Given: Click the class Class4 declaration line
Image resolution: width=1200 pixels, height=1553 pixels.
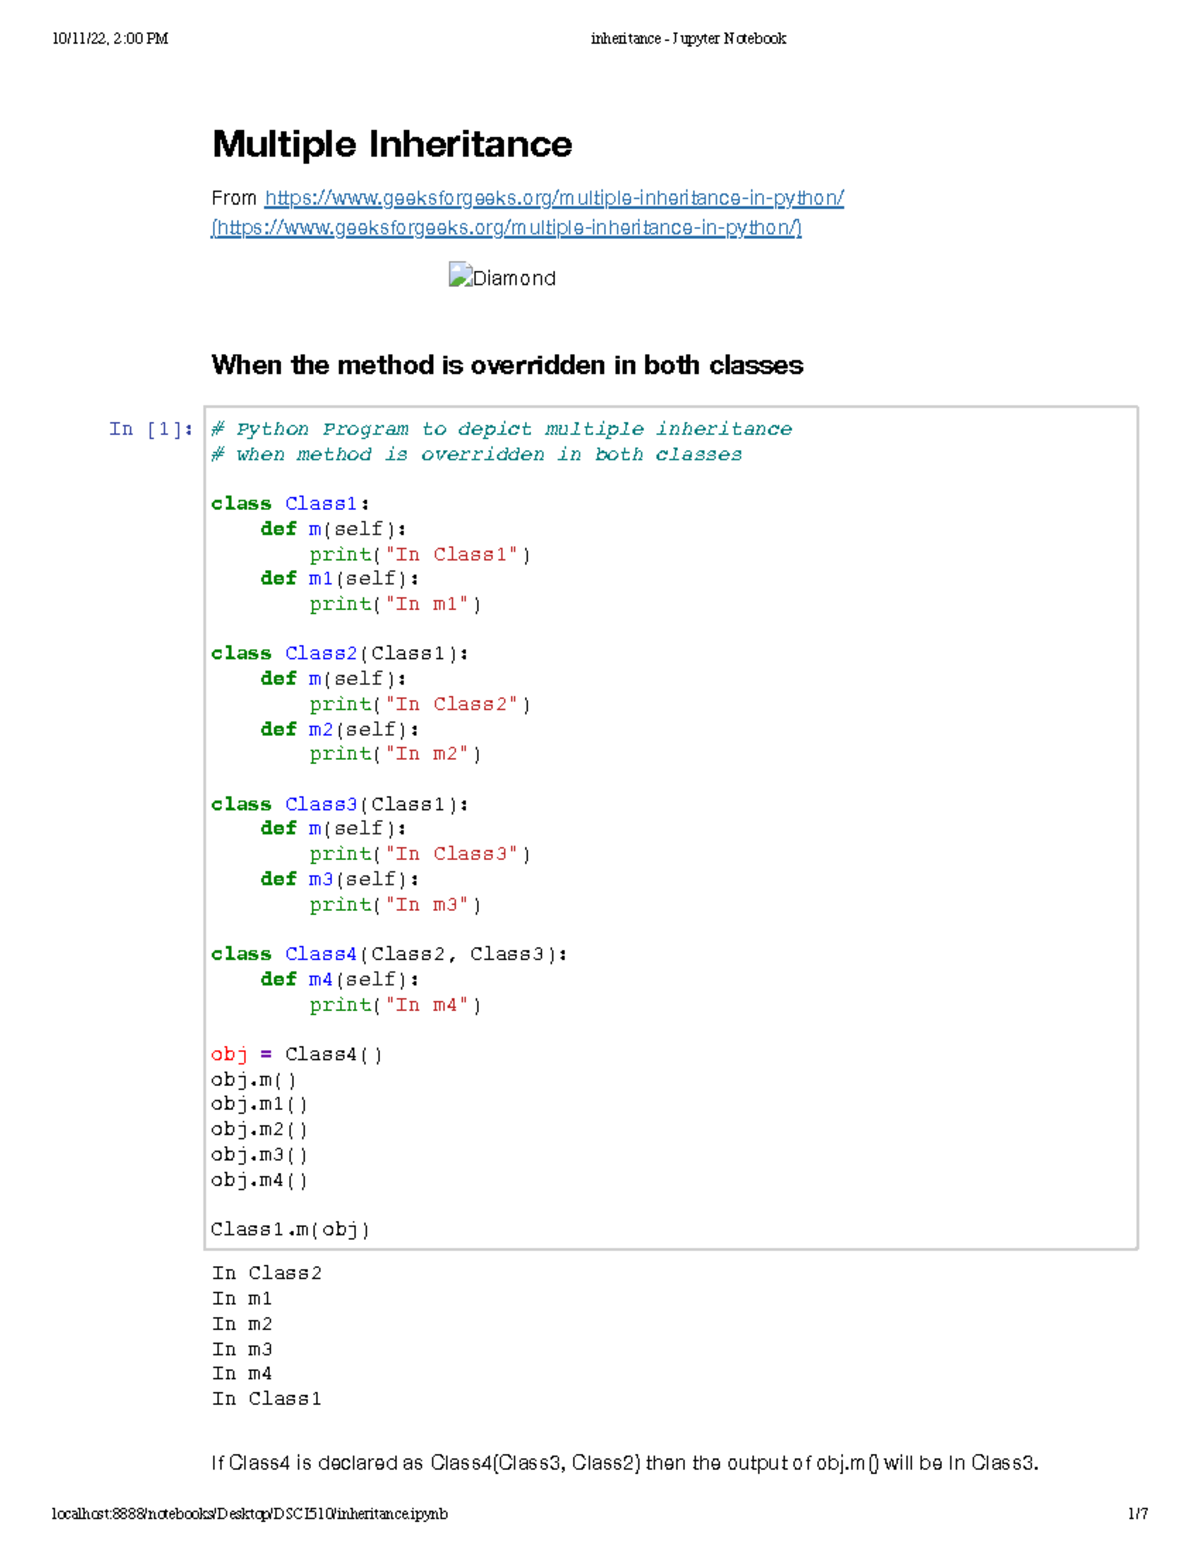Looking at the screenshot, I should pos(389,953).
